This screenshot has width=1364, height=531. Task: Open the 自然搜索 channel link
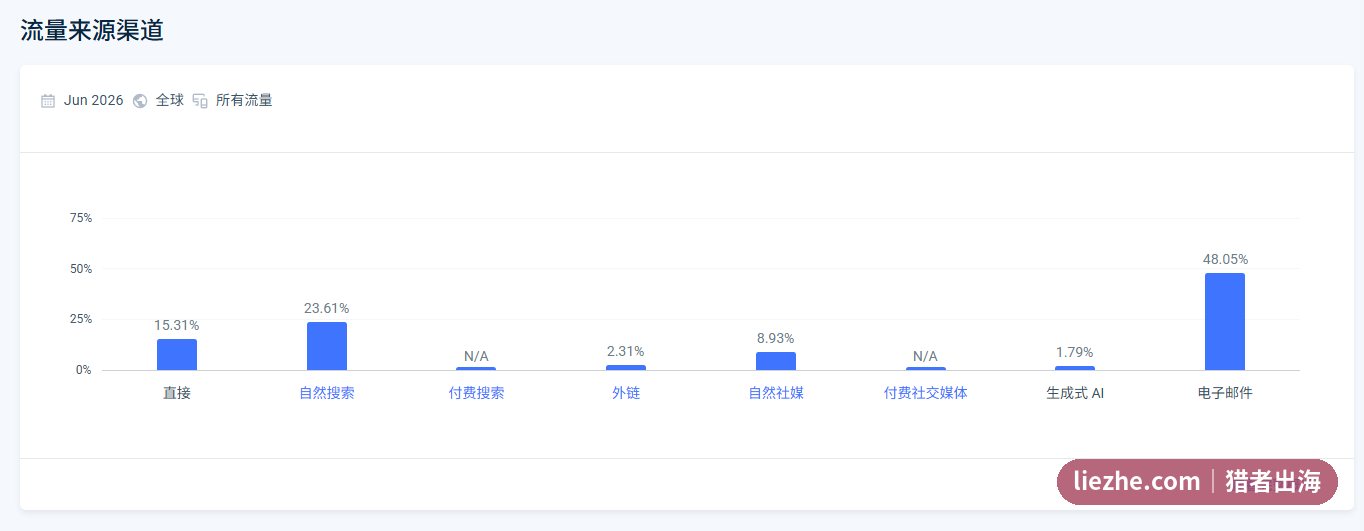pyautogui.click(x=326, y=393)
